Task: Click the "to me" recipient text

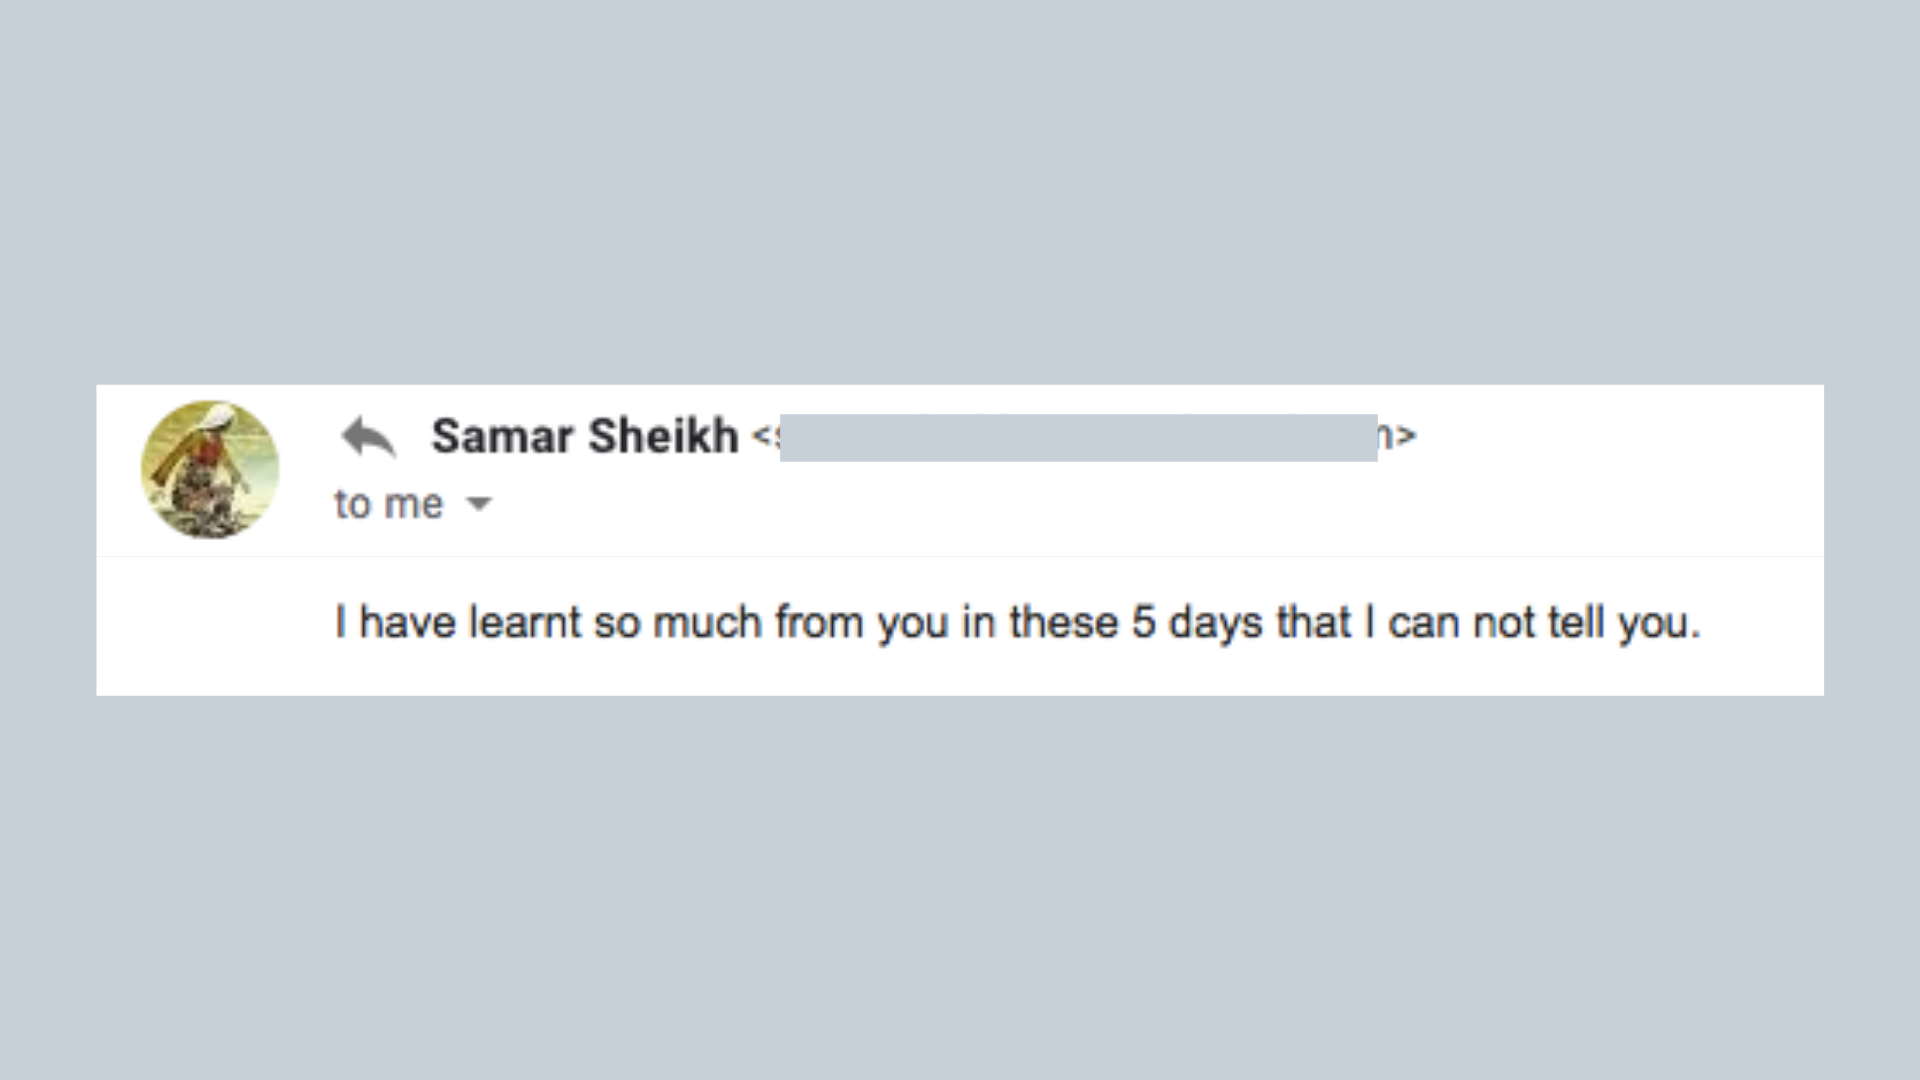Action: [x=389, y=504]
